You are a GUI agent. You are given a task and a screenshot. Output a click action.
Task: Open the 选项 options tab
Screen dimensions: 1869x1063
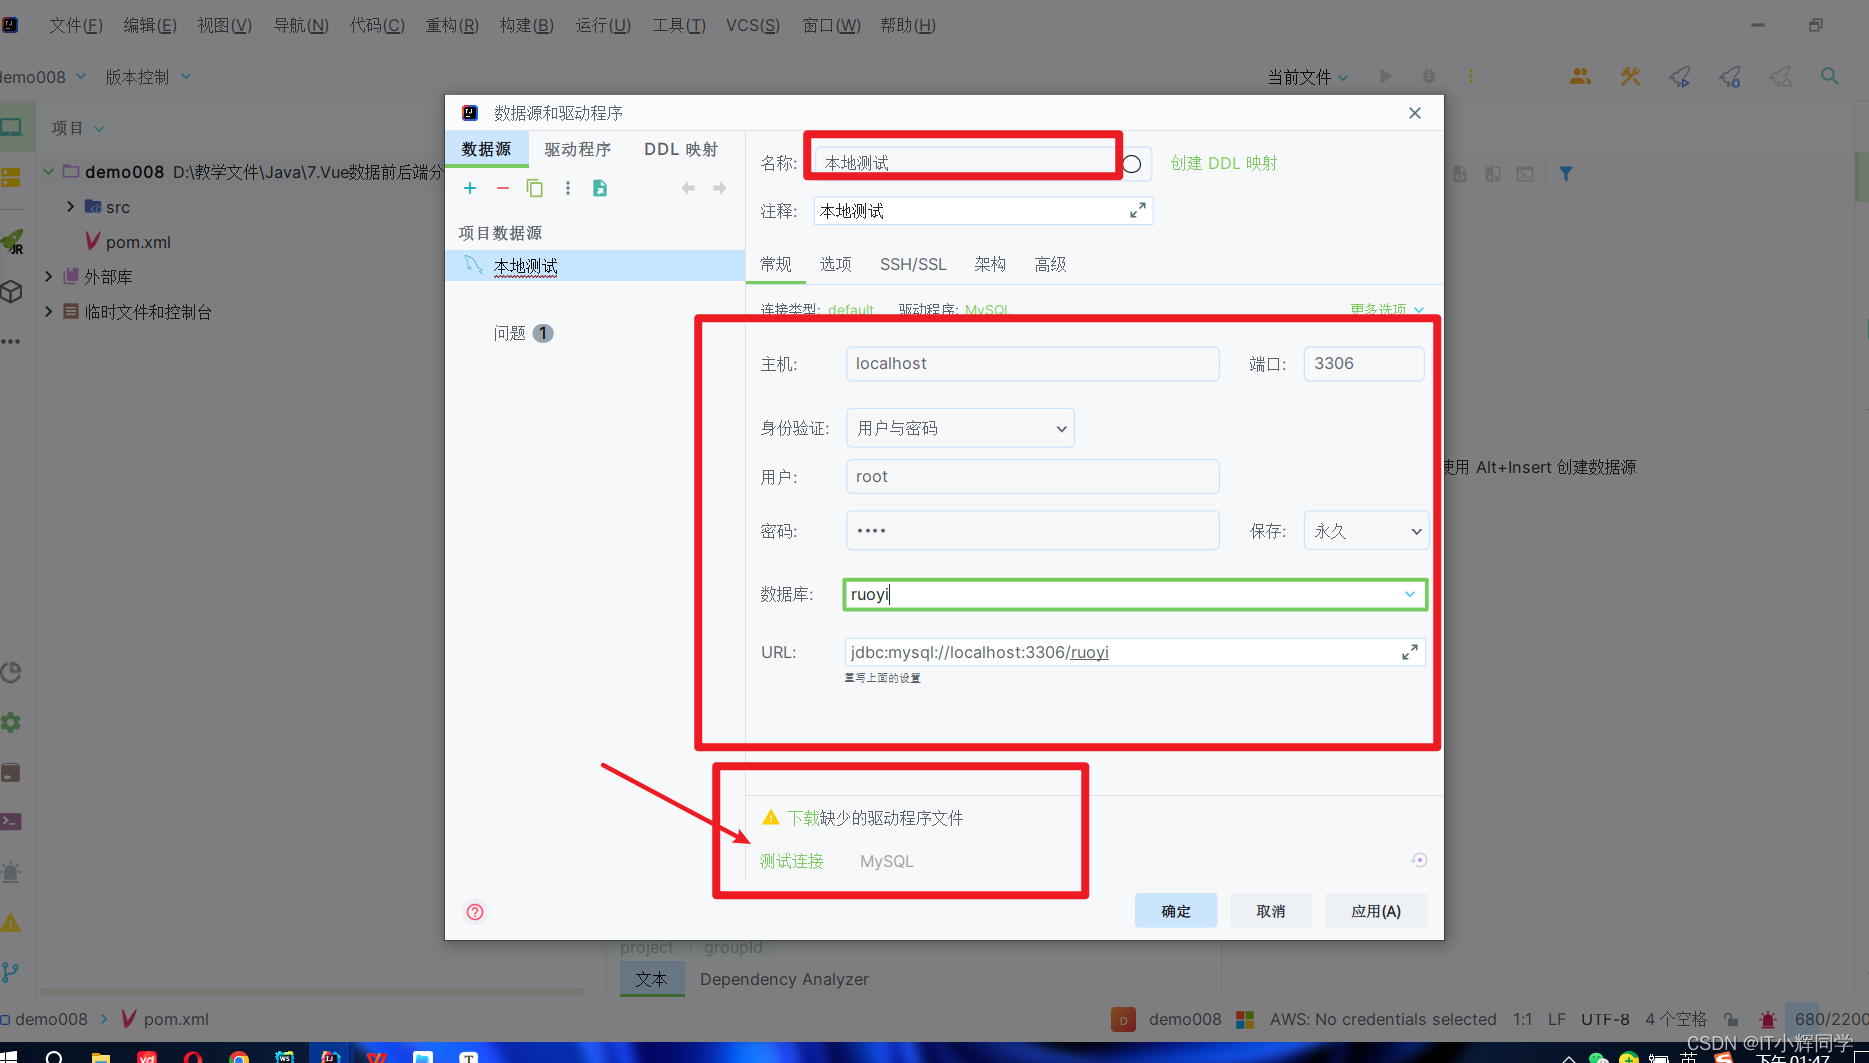coord(836,264)
